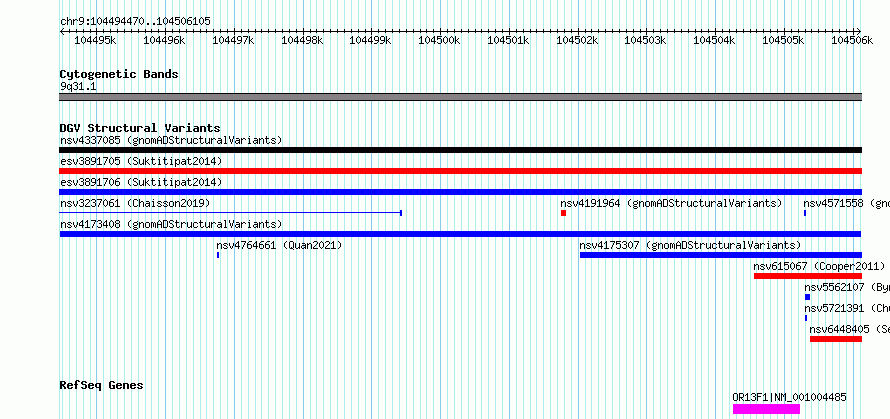Click the nsv615067 red variant bar
The width and height of the screenshot is (890, 419).
[808, 276]
